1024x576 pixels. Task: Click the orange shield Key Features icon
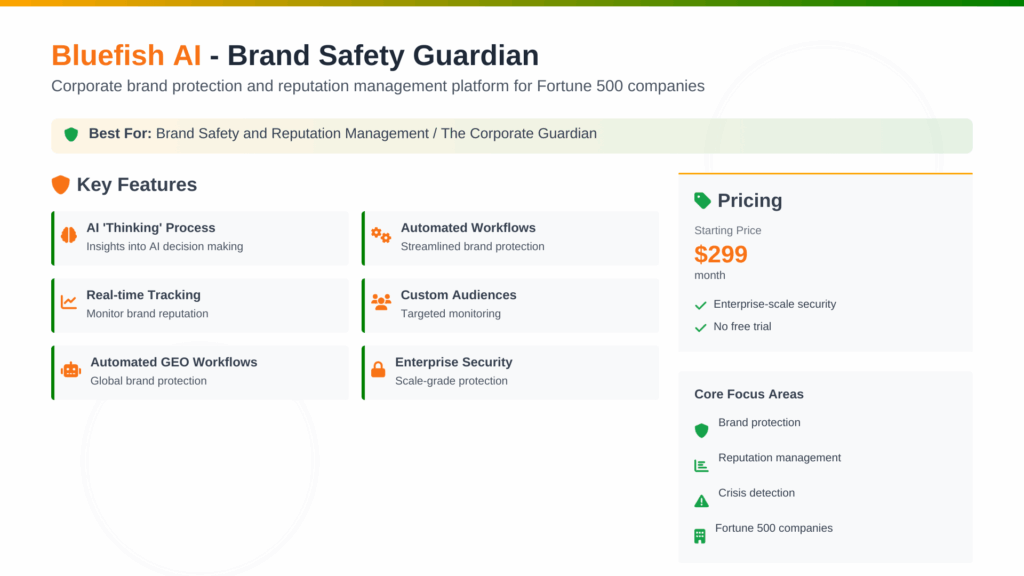[61, 185]
